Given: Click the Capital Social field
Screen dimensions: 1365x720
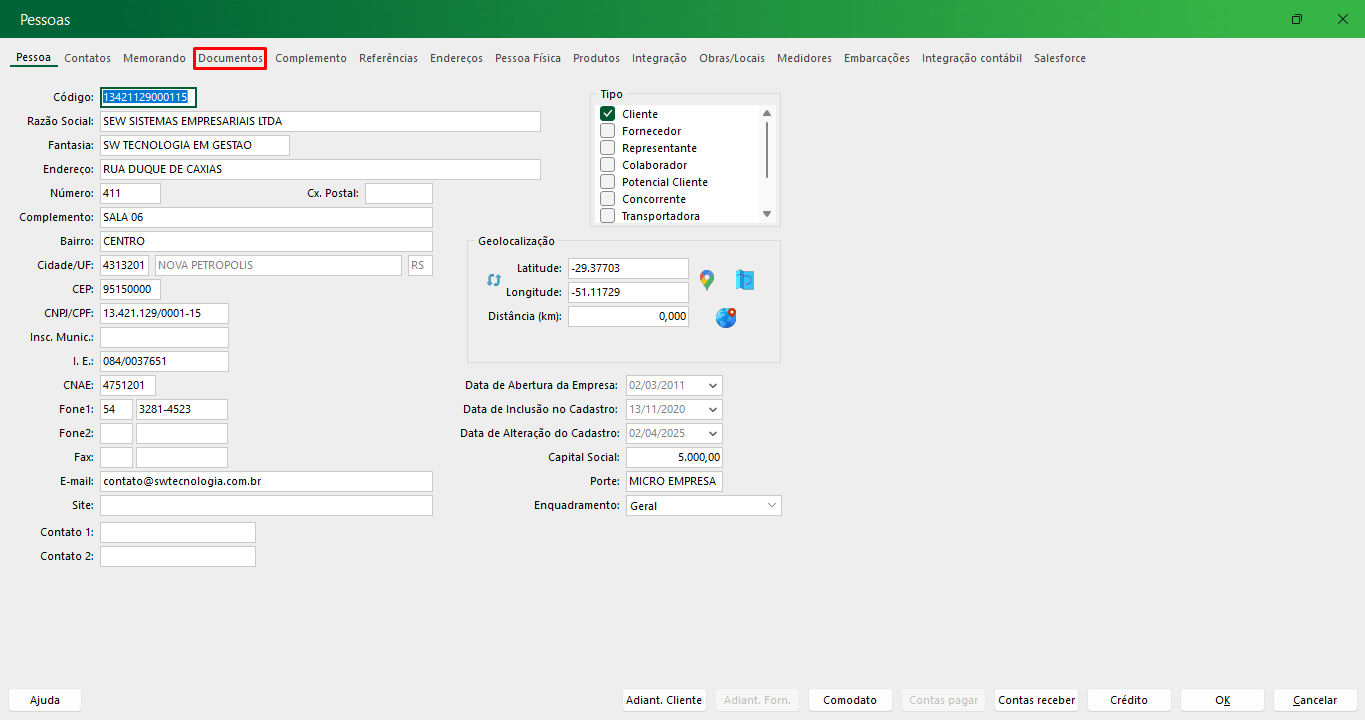Looking at the screenshot, I should (x=674, y=457).
